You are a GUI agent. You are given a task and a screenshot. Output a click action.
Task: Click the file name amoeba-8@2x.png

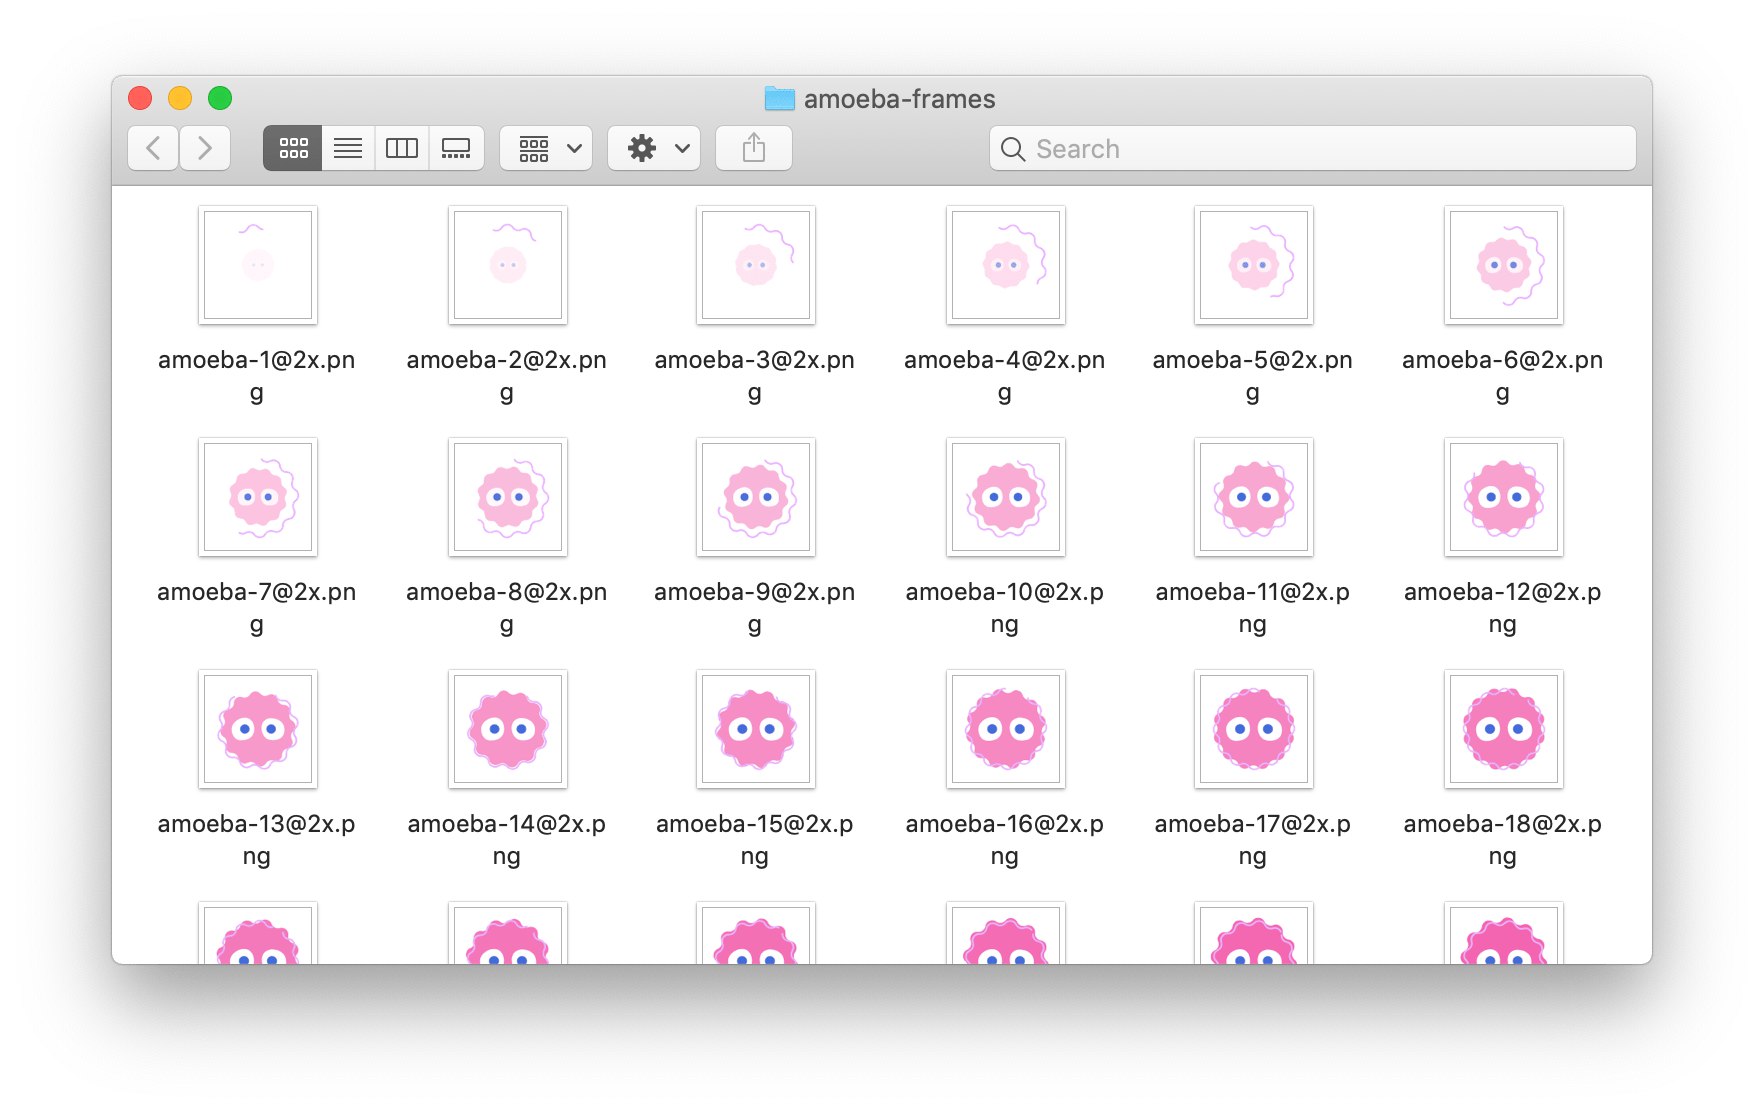(507, 607)
